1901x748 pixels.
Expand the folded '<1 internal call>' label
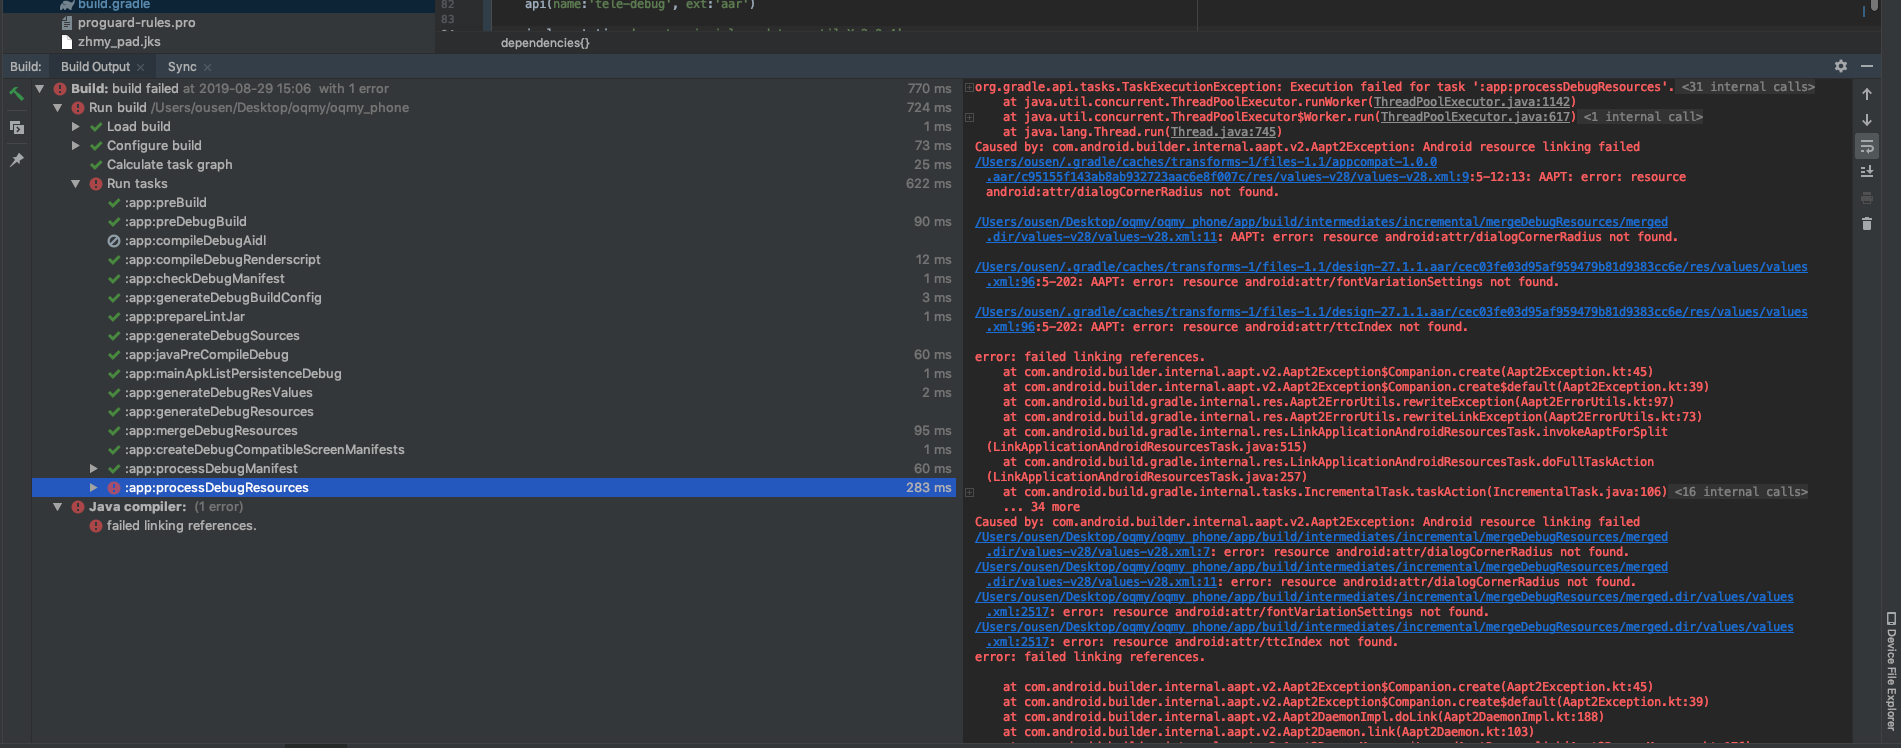click(x=1643, y=117)
